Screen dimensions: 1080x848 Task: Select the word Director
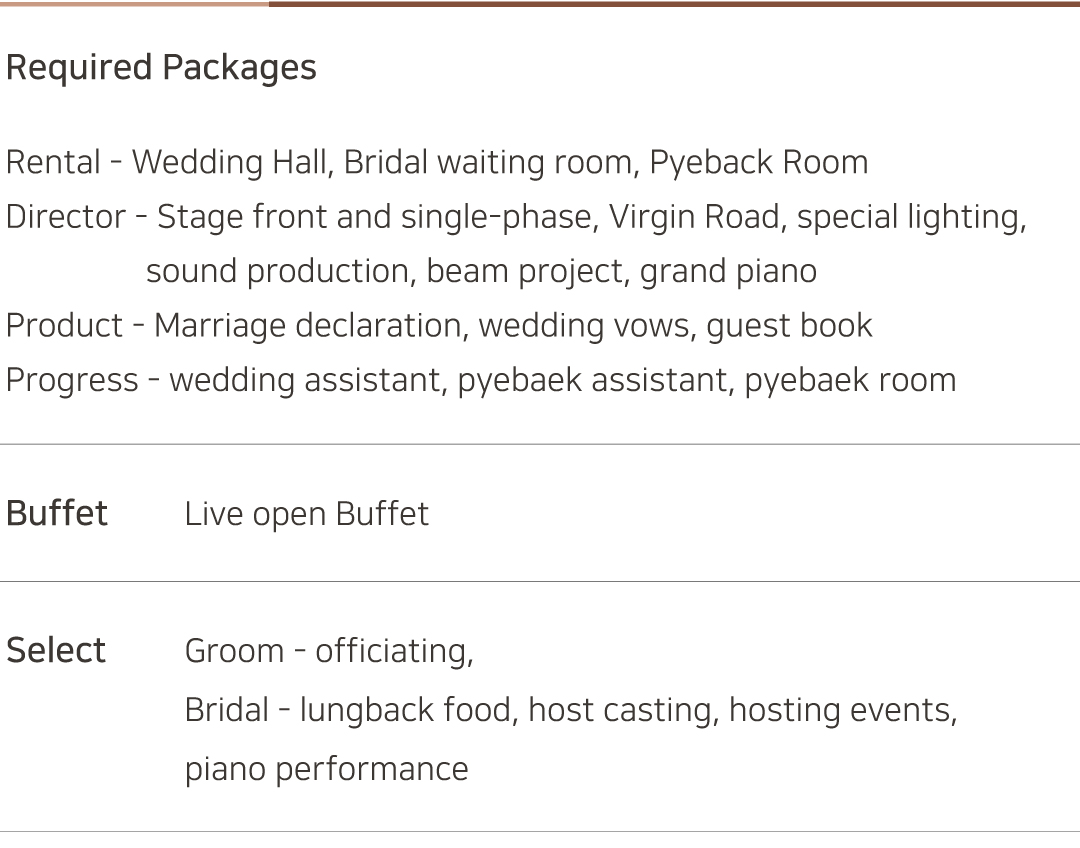(65, 217)
